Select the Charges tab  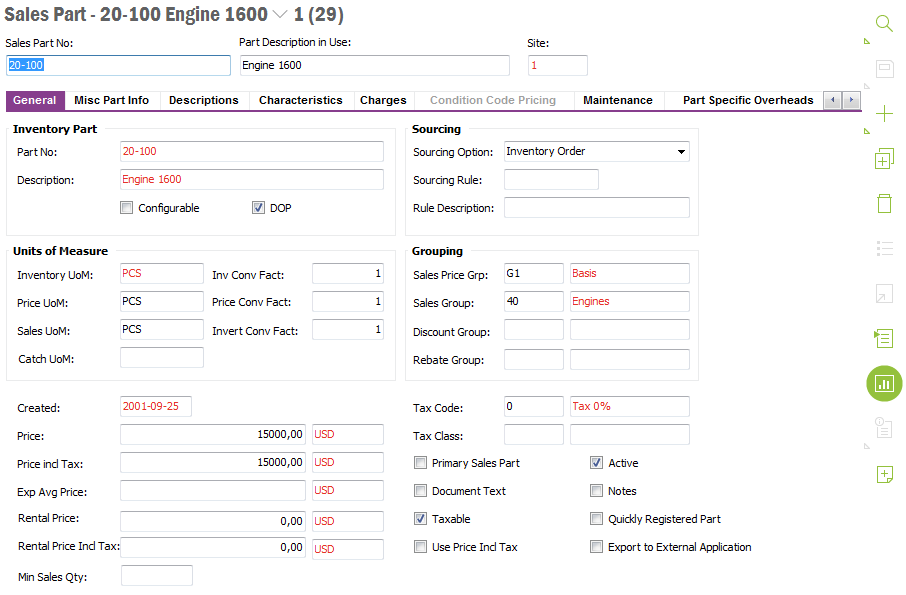(x=383, y=100)
